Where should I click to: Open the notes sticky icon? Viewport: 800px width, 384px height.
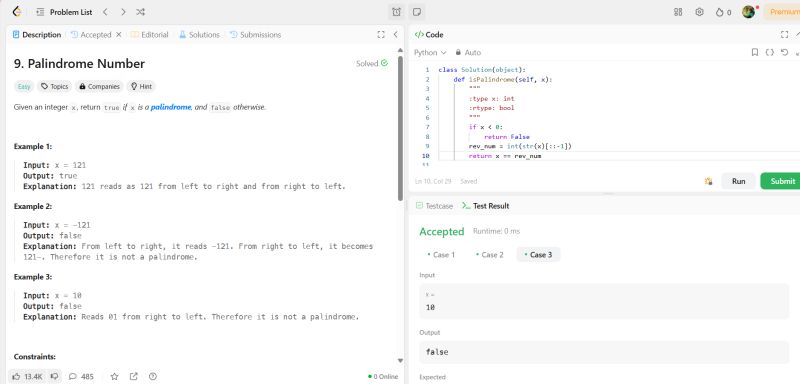point(416,12)
